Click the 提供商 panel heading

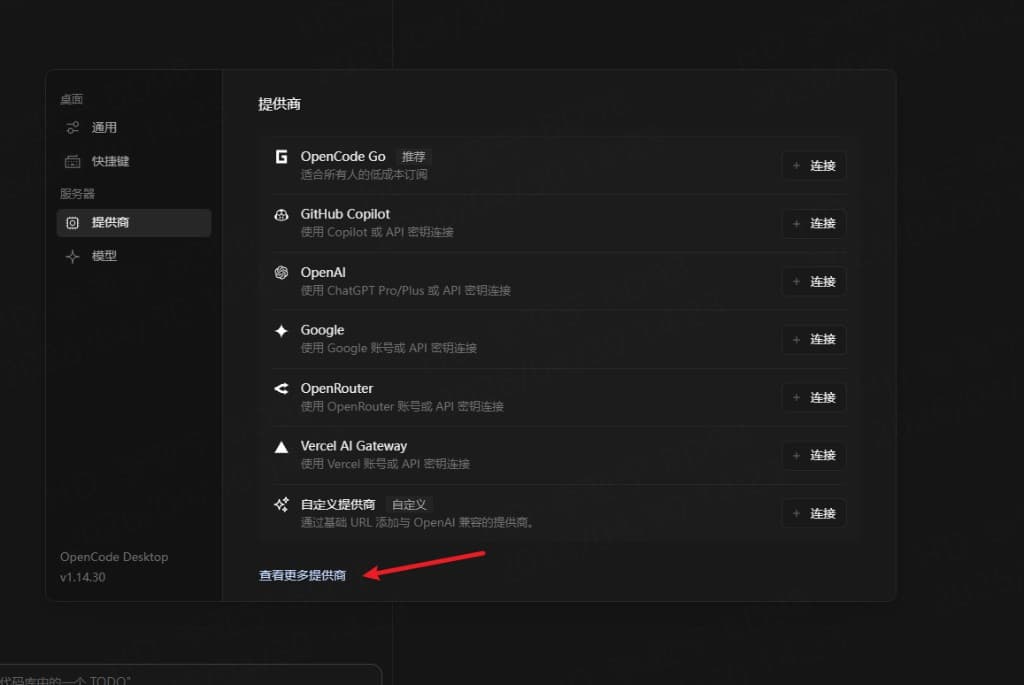pos(279,104)
